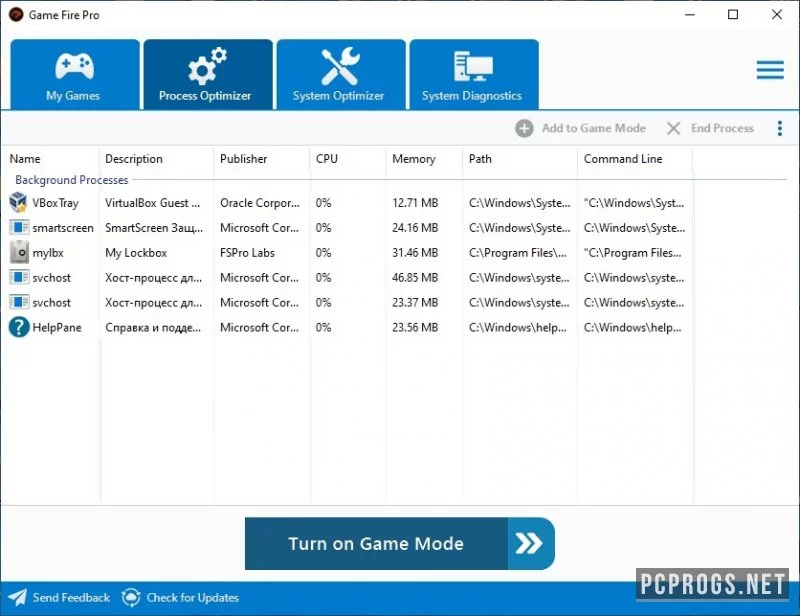Click the smartscreen process icon

[19, 227]
